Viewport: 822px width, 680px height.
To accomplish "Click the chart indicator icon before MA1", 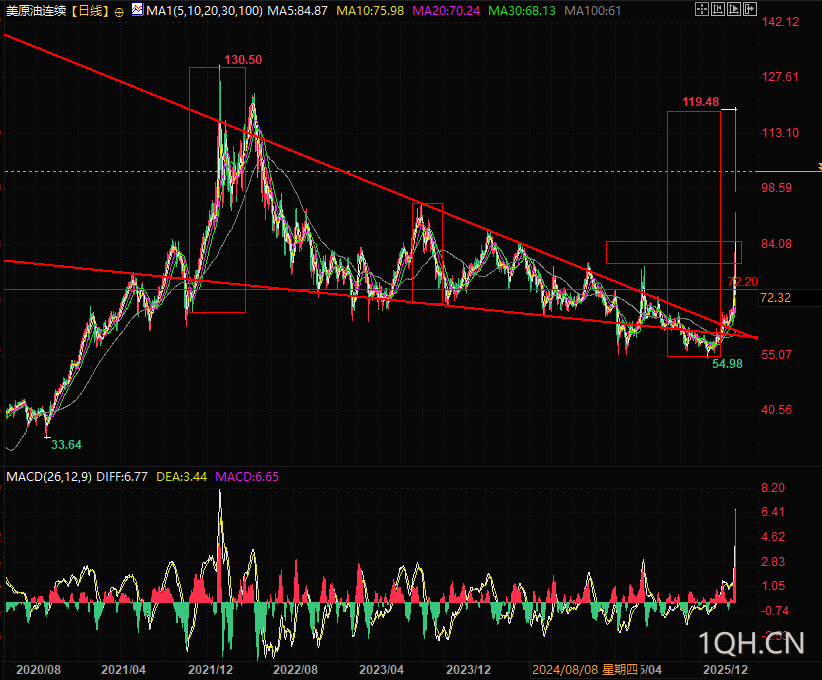I will coord(137,9).
